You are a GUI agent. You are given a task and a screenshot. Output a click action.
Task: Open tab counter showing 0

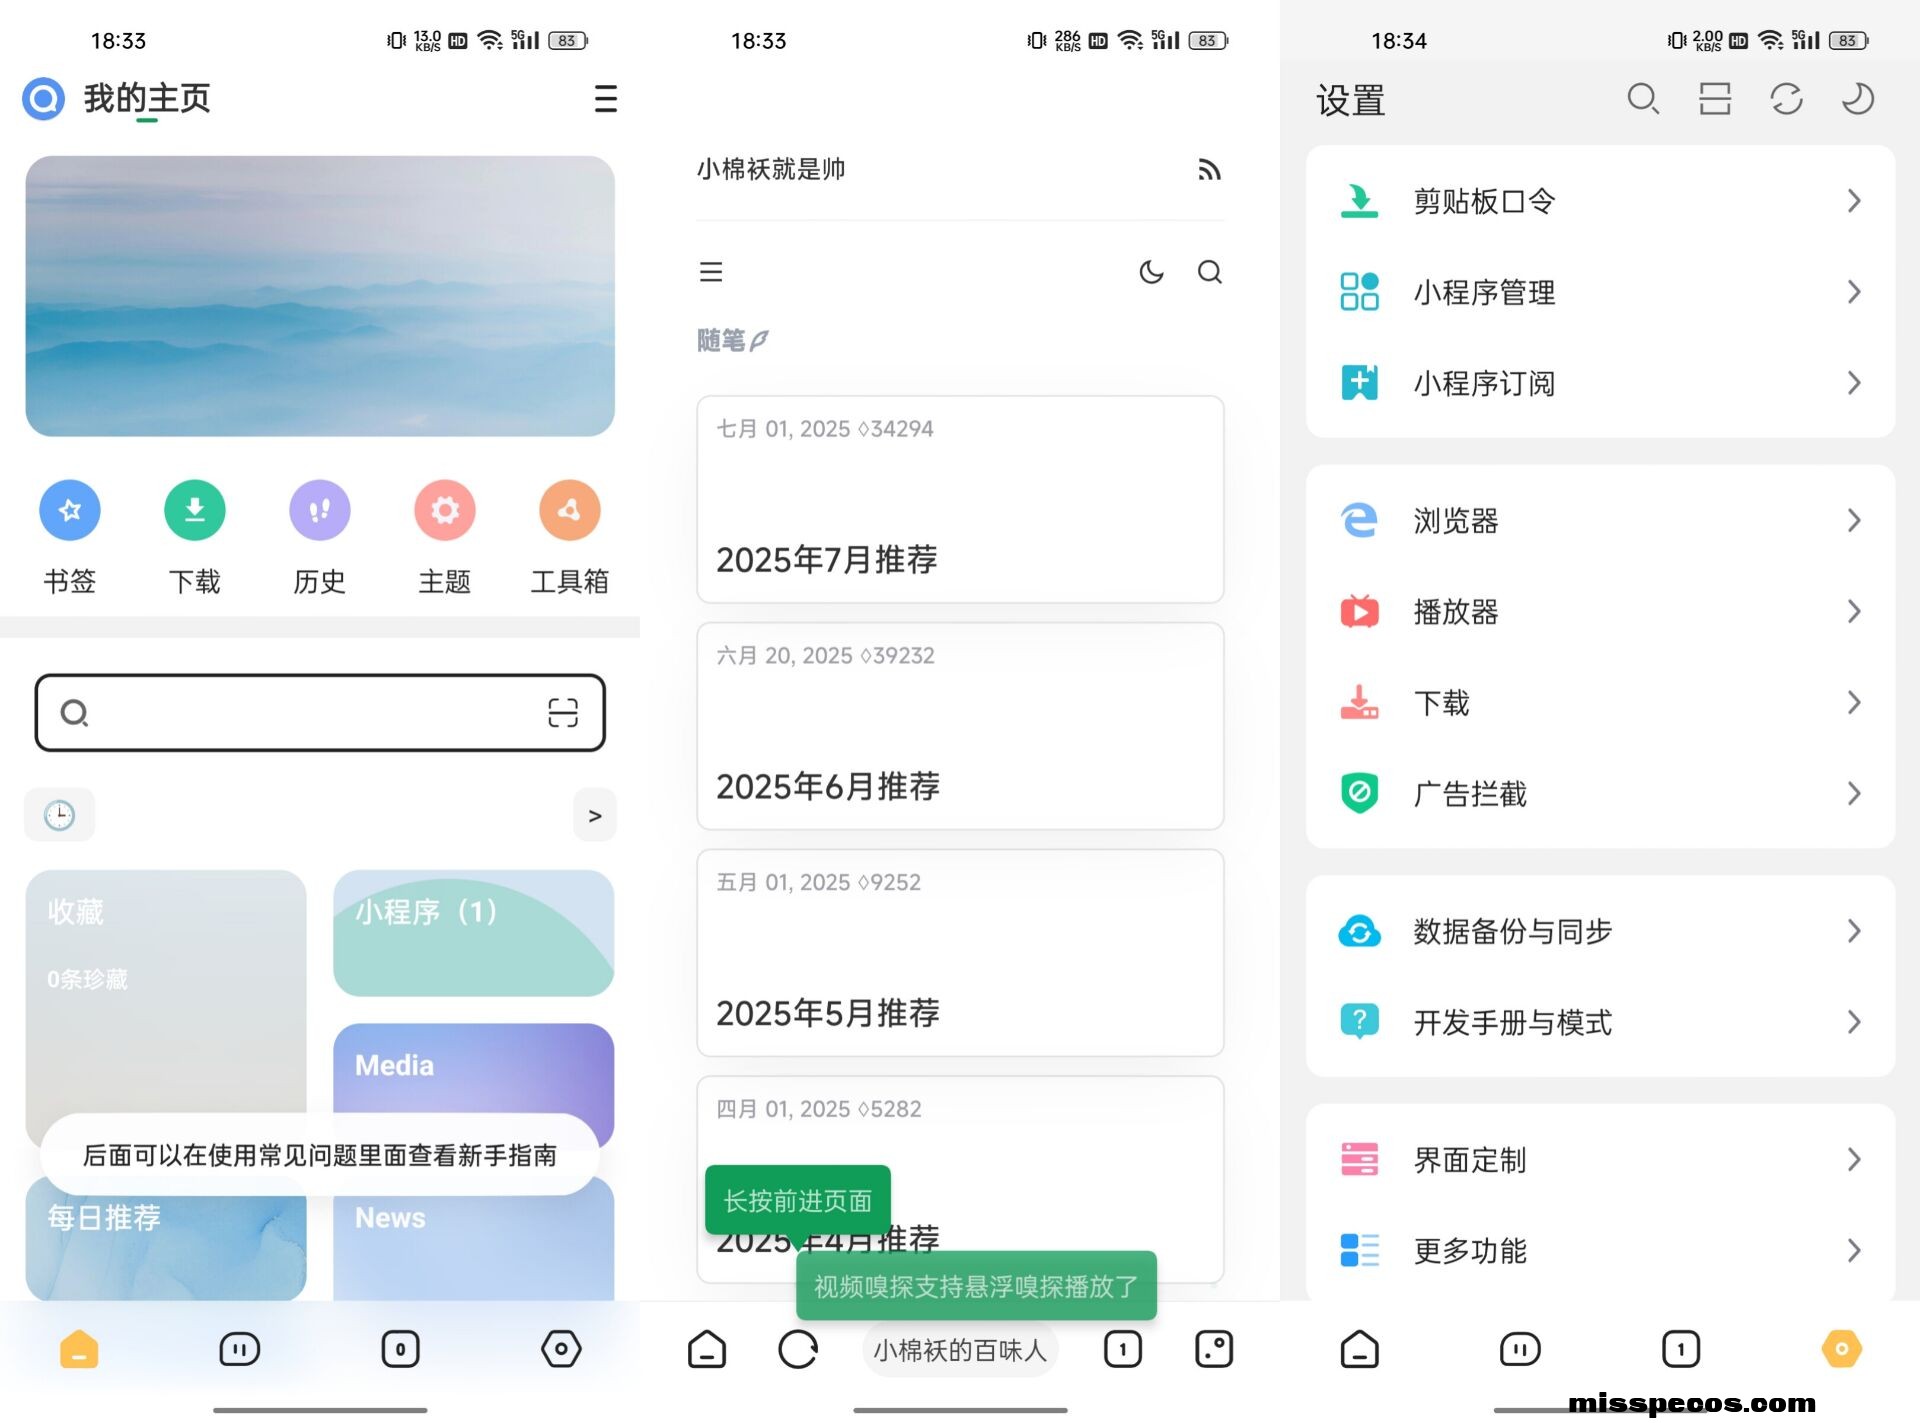pyautogui.click(x=400, y=1349)
